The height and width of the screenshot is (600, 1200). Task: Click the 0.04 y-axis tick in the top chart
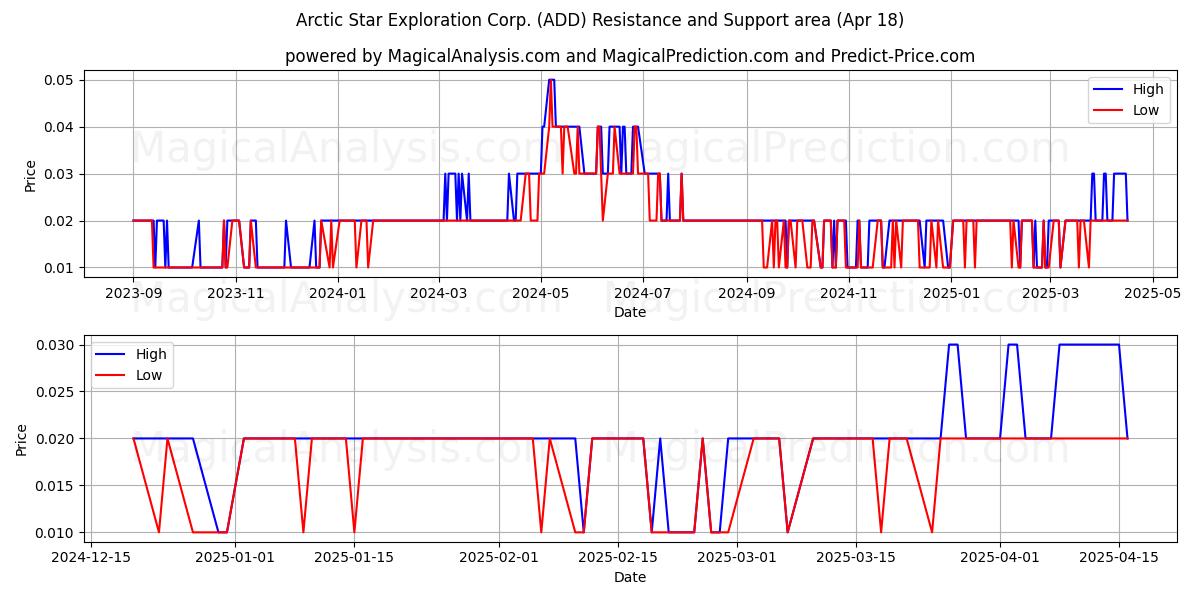tap(61, 127)
